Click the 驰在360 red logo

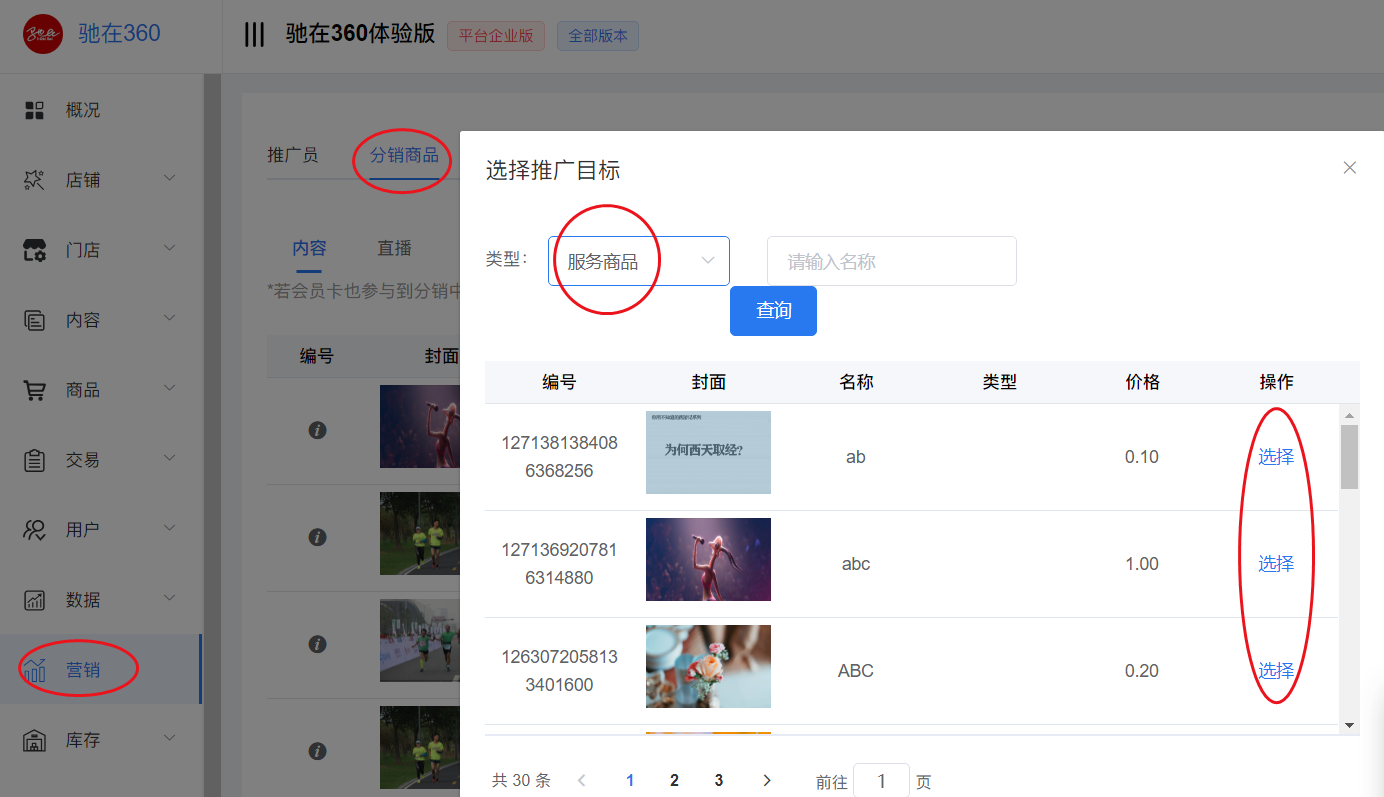coord(43,34)
